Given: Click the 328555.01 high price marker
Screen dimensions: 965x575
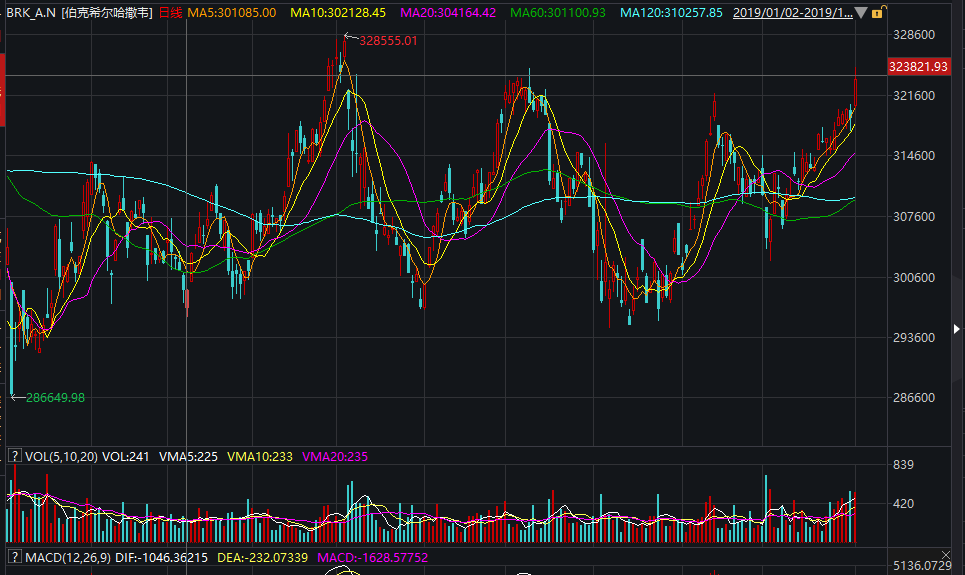Looking at the screenshot, I should point(384,40).
